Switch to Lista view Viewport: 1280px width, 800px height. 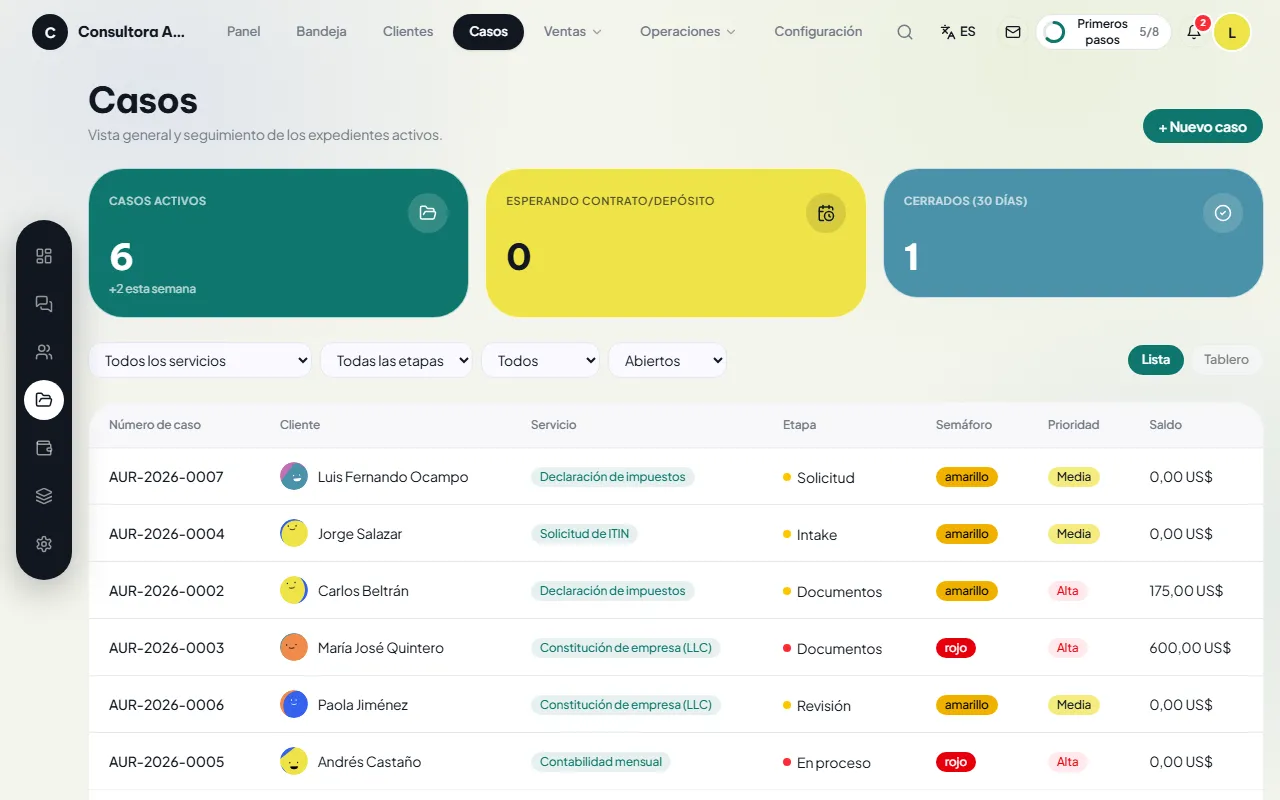coord(1156,360)
